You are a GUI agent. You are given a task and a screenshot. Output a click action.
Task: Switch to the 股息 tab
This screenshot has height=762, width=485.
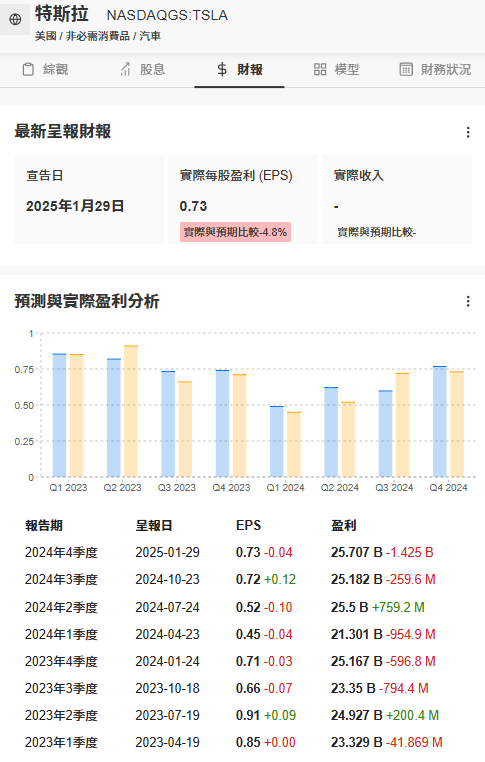click(142, 69)
